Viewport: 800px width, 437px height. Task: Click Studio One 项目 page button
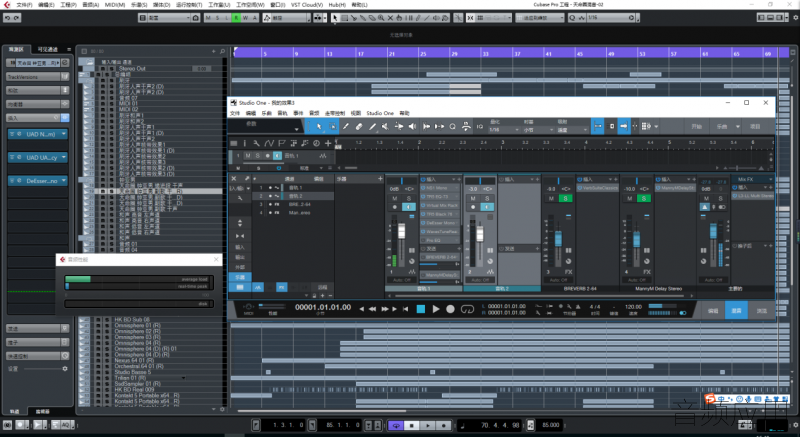click(755, 126)
